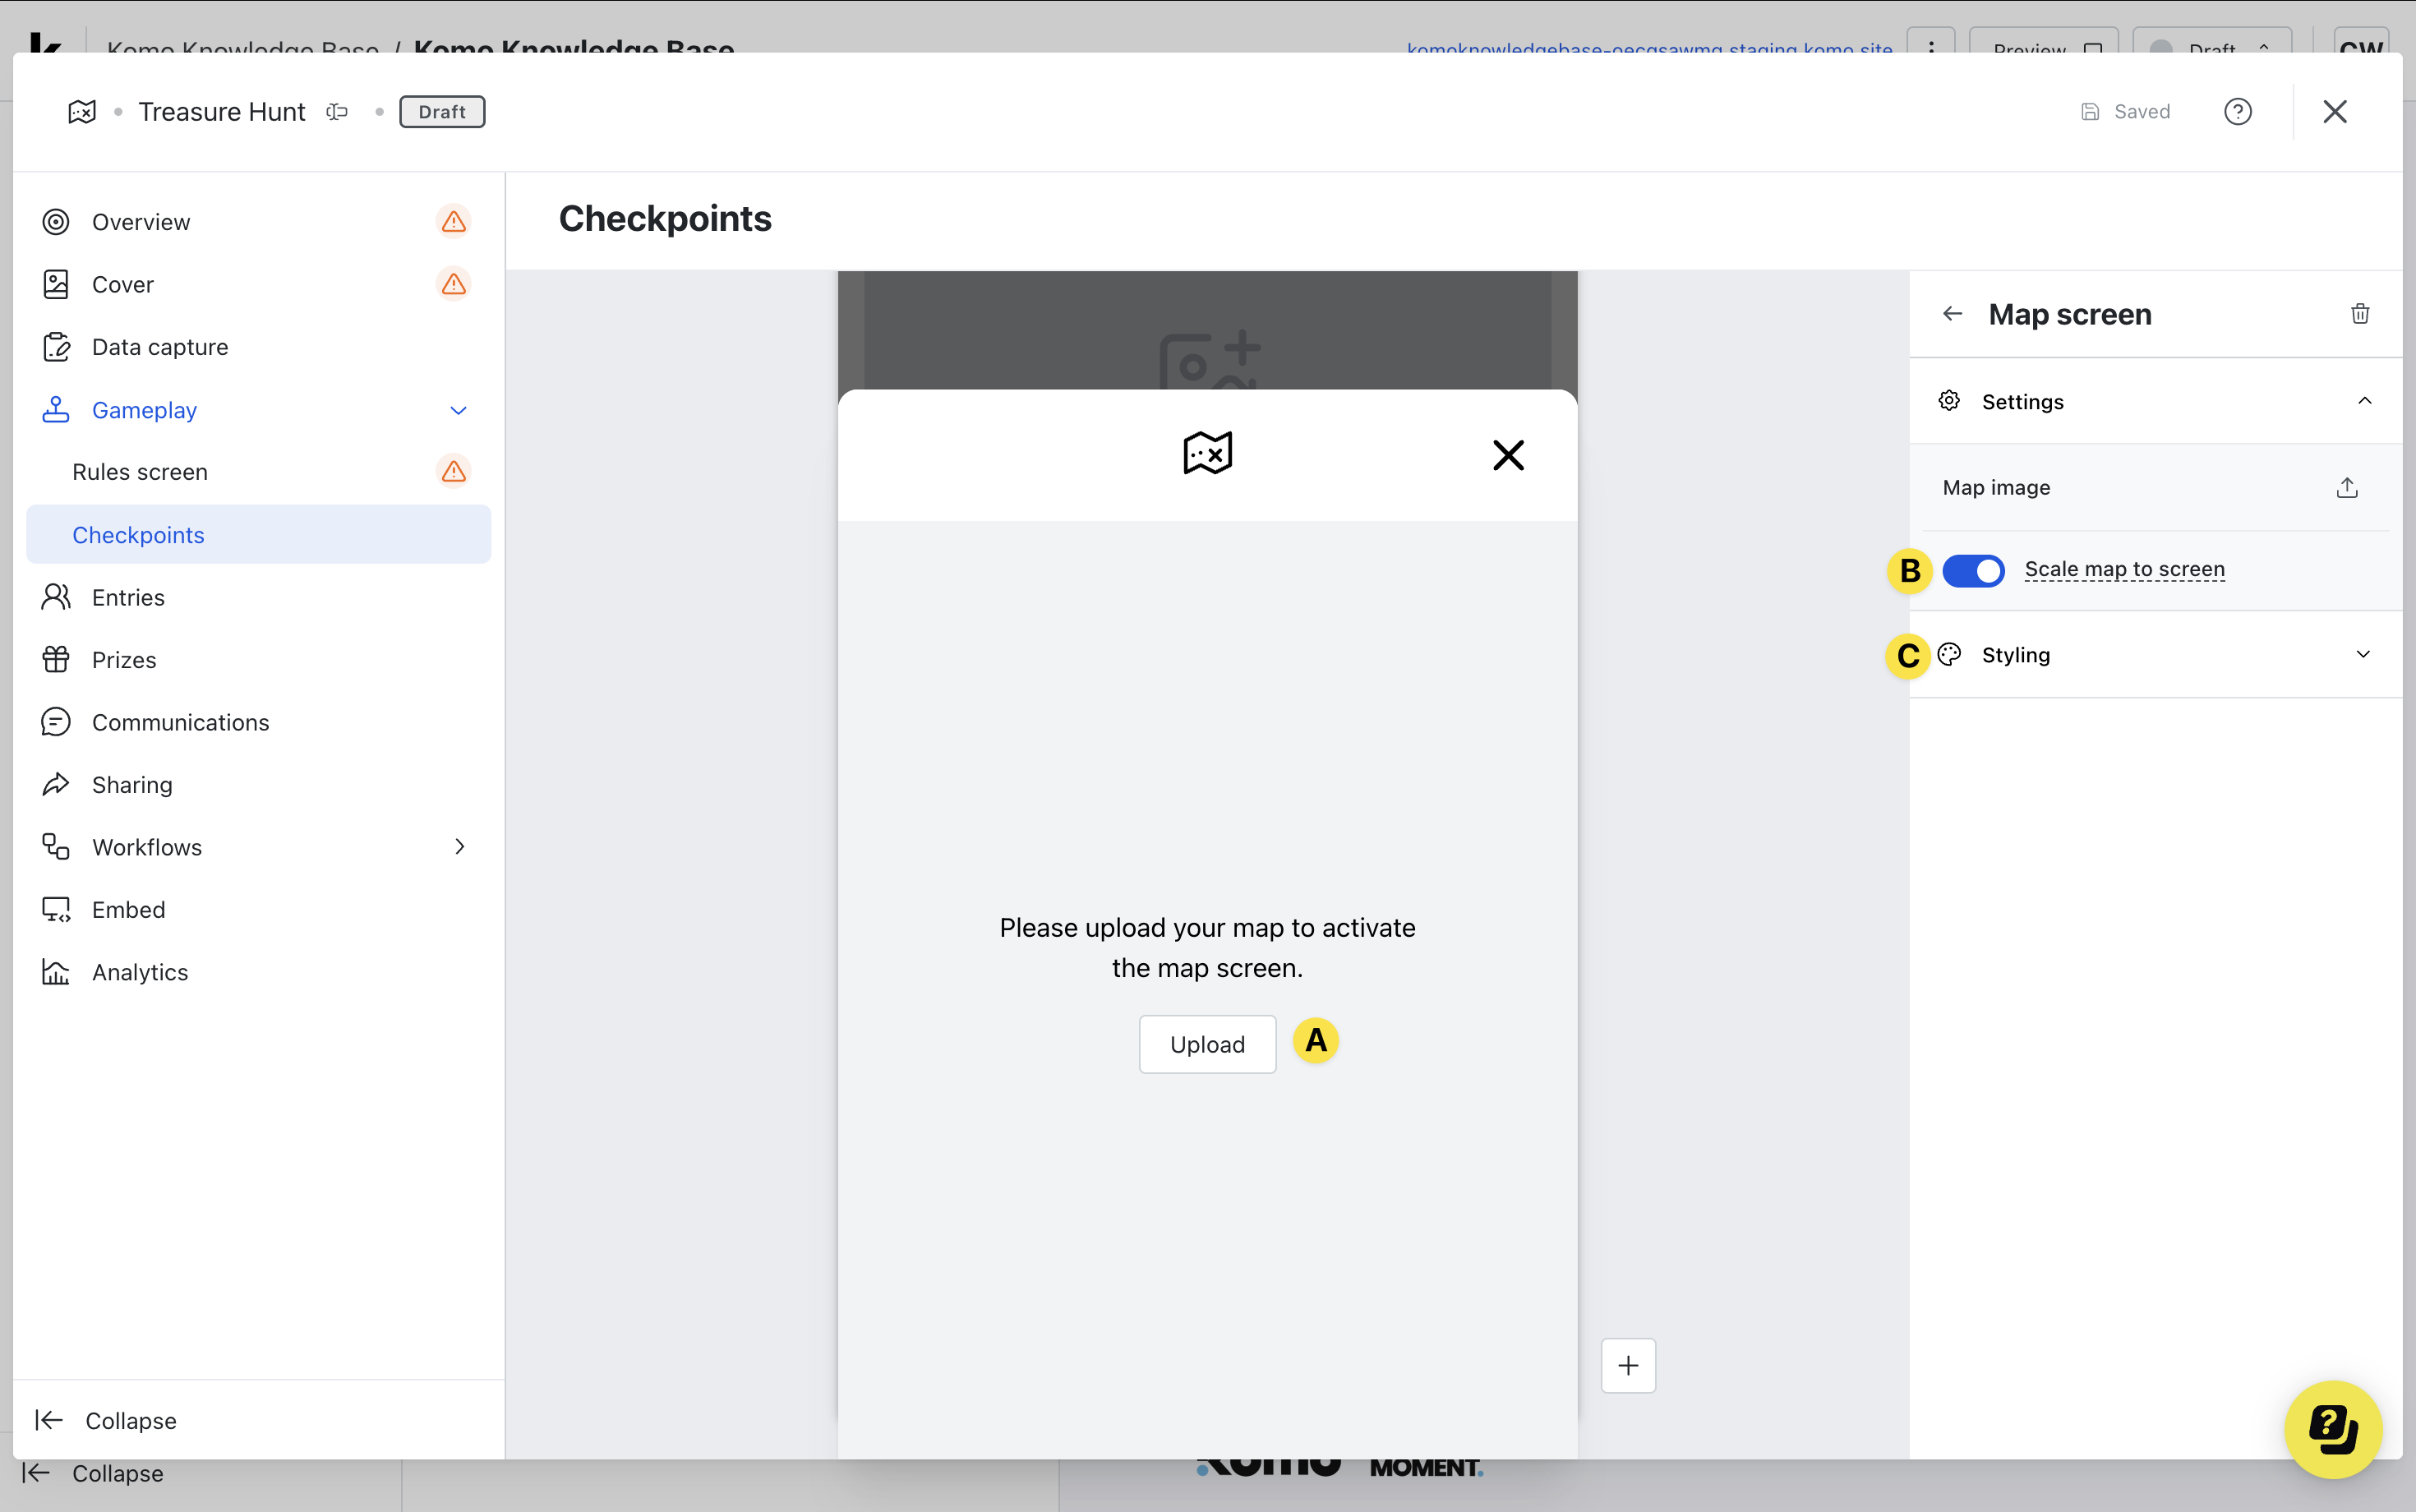Screen dimensions: 2416x1512
Task: Expand the Workflows submenu arrow
Action: [459, 847]
